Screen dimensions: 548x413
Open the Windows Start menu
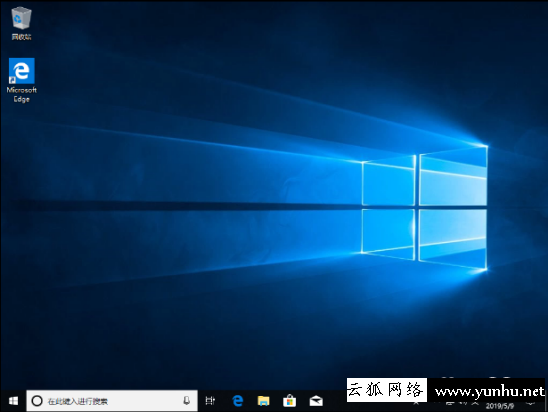tap(13, 401)
